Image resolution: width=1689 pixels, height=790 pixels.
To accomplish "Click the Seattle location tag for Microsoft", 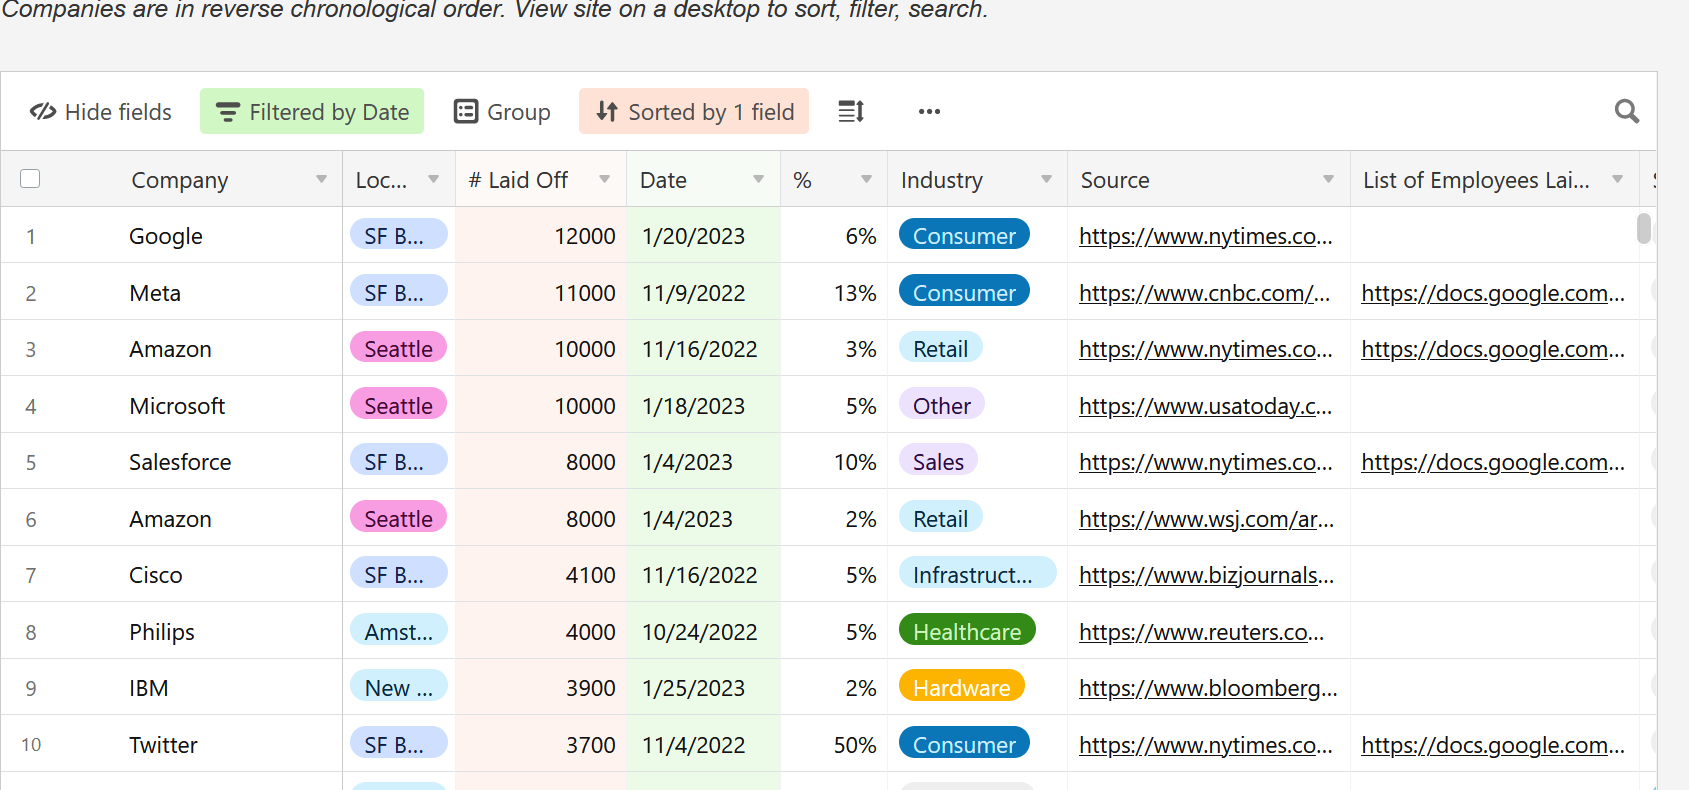I will tap(398, 405).
